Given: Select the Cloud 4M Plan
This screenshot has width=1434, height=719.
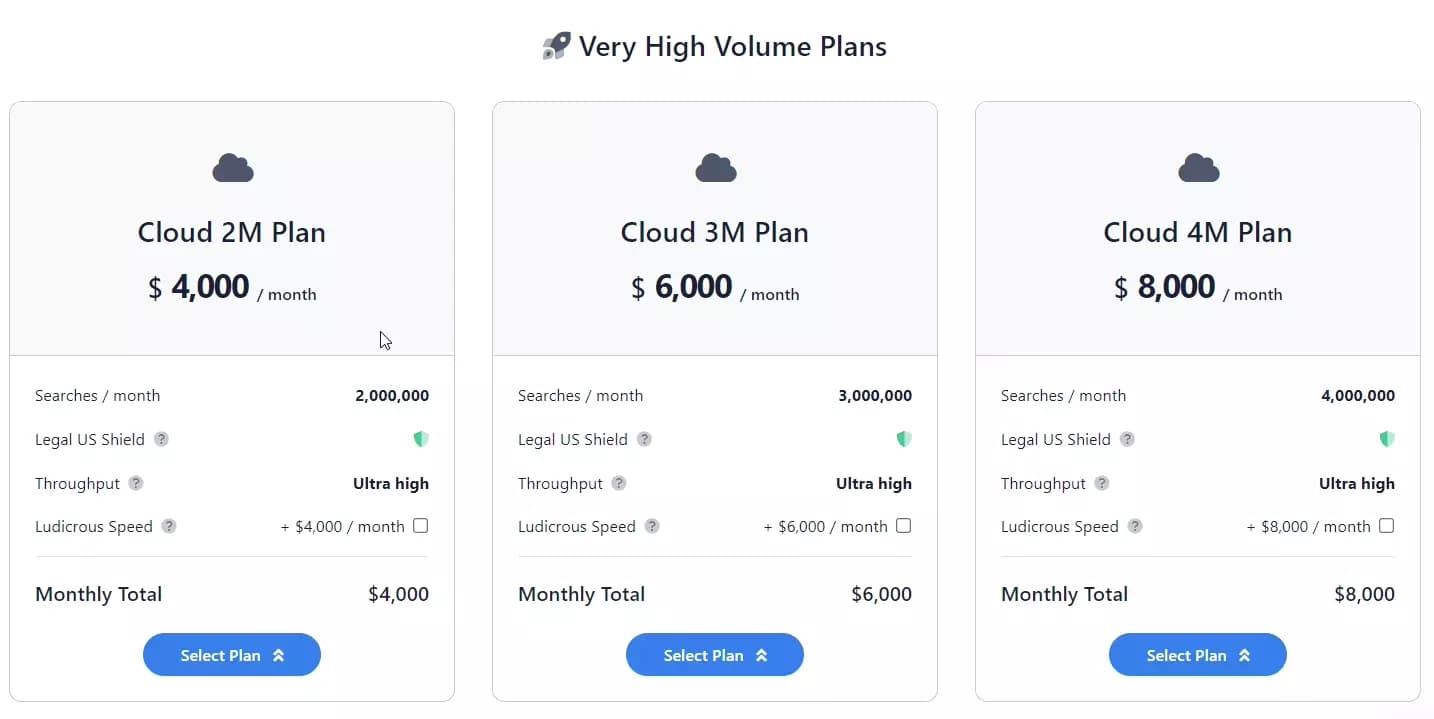Looking at the screenshot, I should pyautogui.click(x=1198, y=655).
